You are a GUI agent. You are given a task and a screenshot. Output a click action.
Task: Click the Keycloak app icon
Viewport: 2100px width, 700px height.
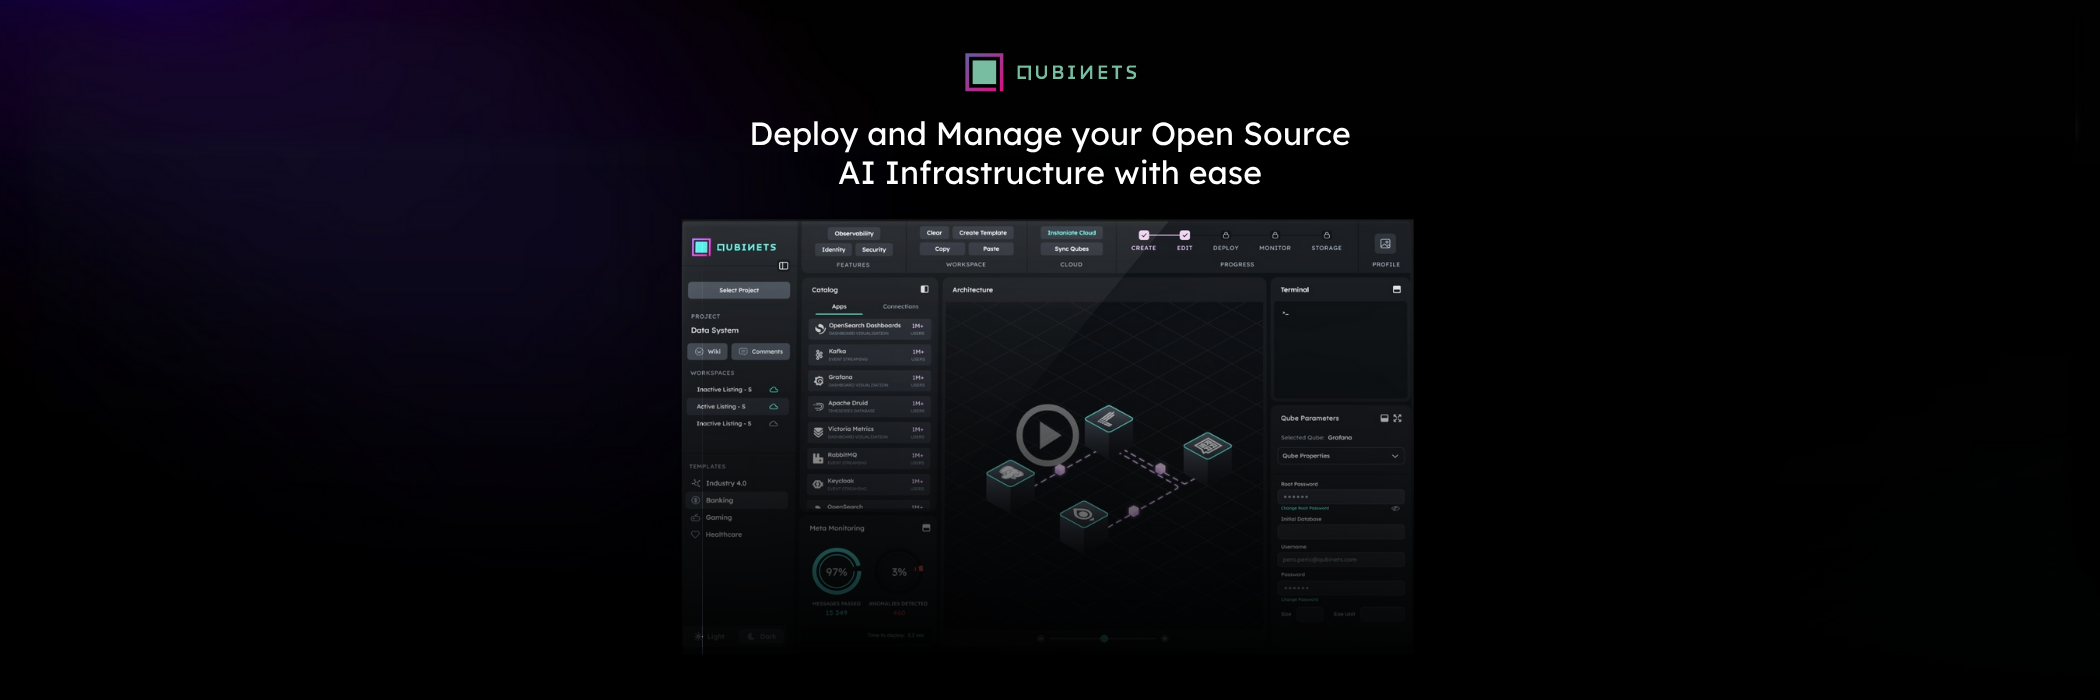(x=819, y=484)
